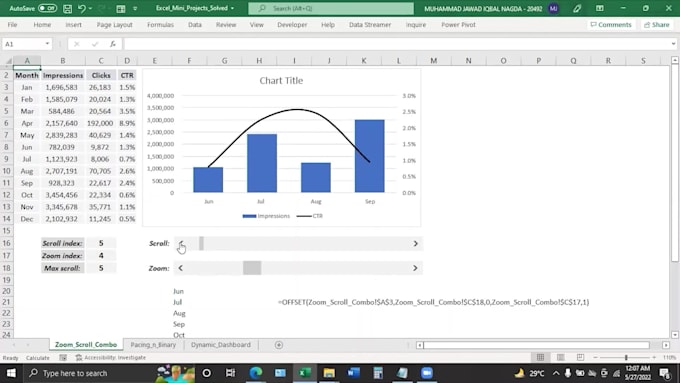Click the Name Box showing A1
Screen dimensions: 680x383
[x=23, y=44]
